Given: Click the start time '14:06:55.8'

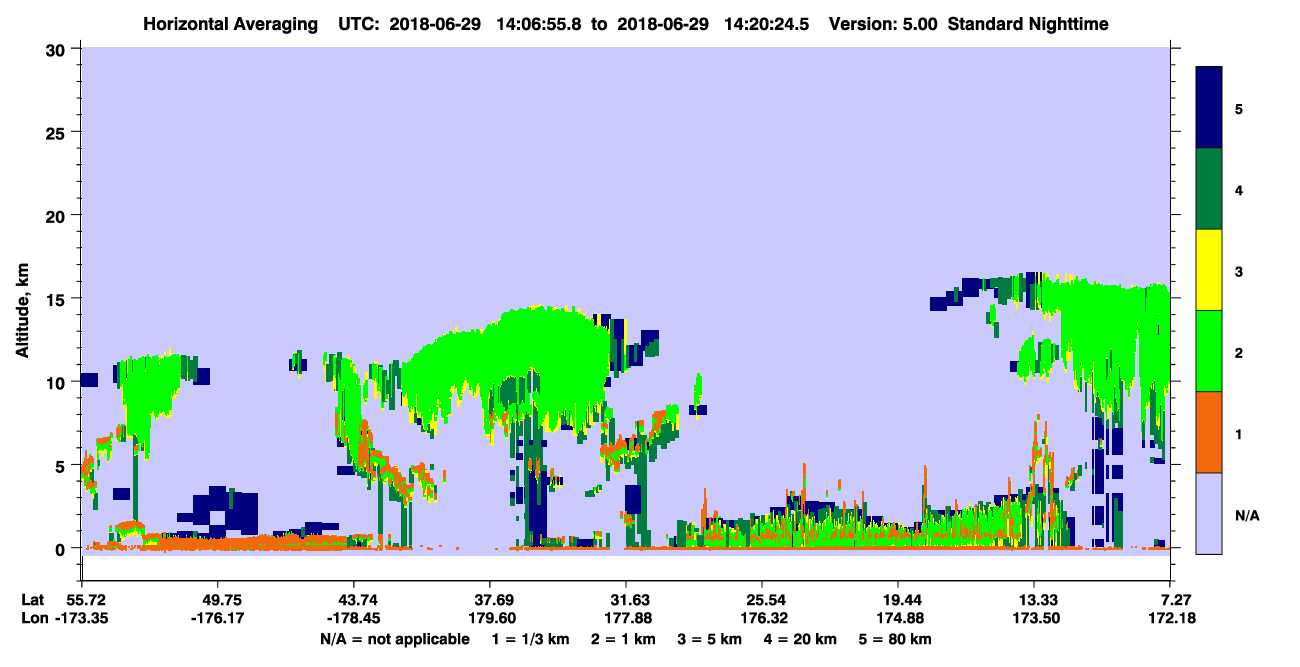Looking at the screenshot, I should pyautogui.click(x=541, y=23).
